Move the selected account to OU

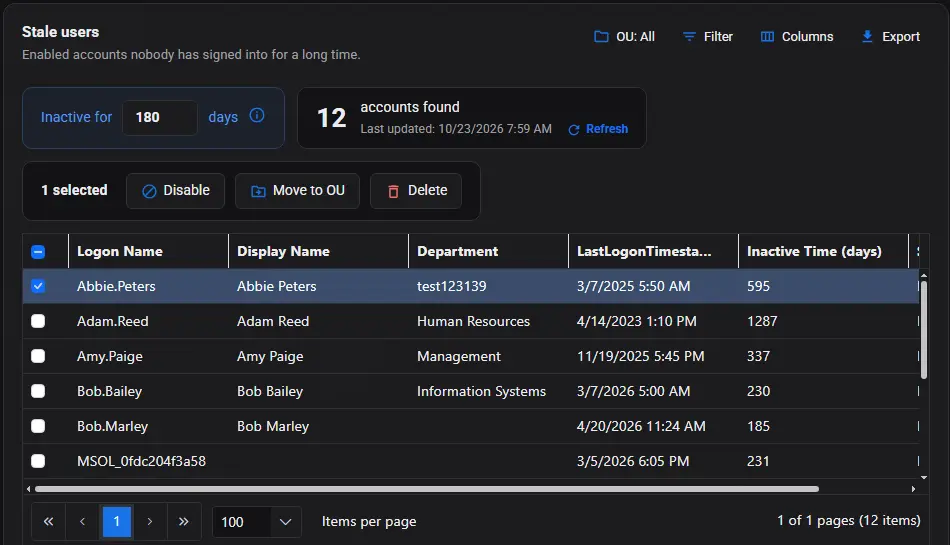[297, 191]
